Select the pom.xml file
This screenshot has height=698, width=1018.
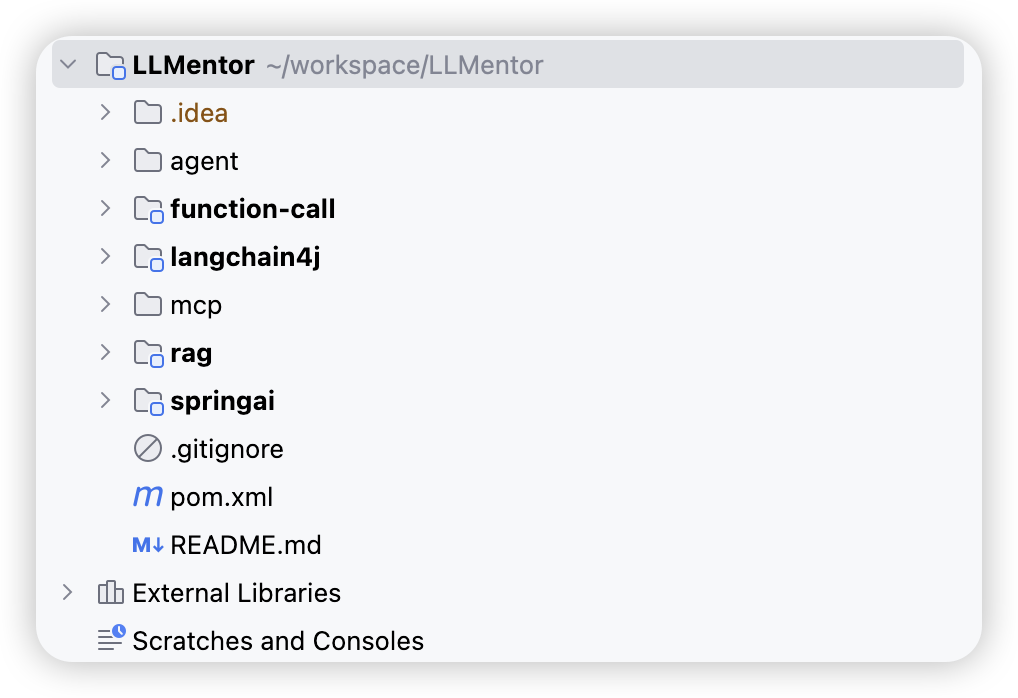[221, 497]
